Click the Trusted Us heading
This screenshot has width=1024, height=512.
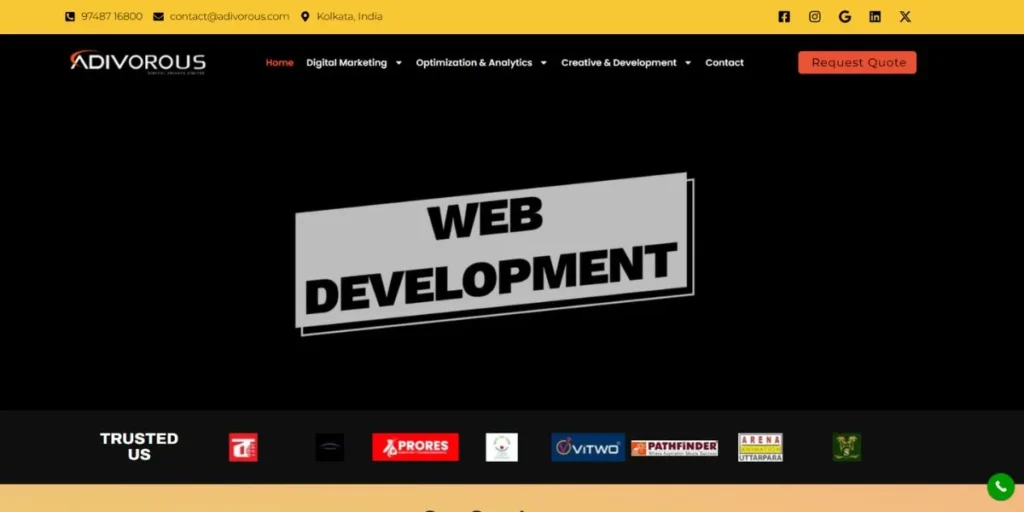139,447
